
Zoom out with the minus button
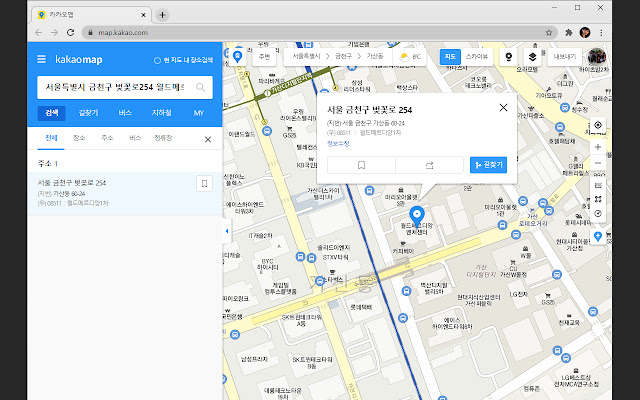[598, 163]
